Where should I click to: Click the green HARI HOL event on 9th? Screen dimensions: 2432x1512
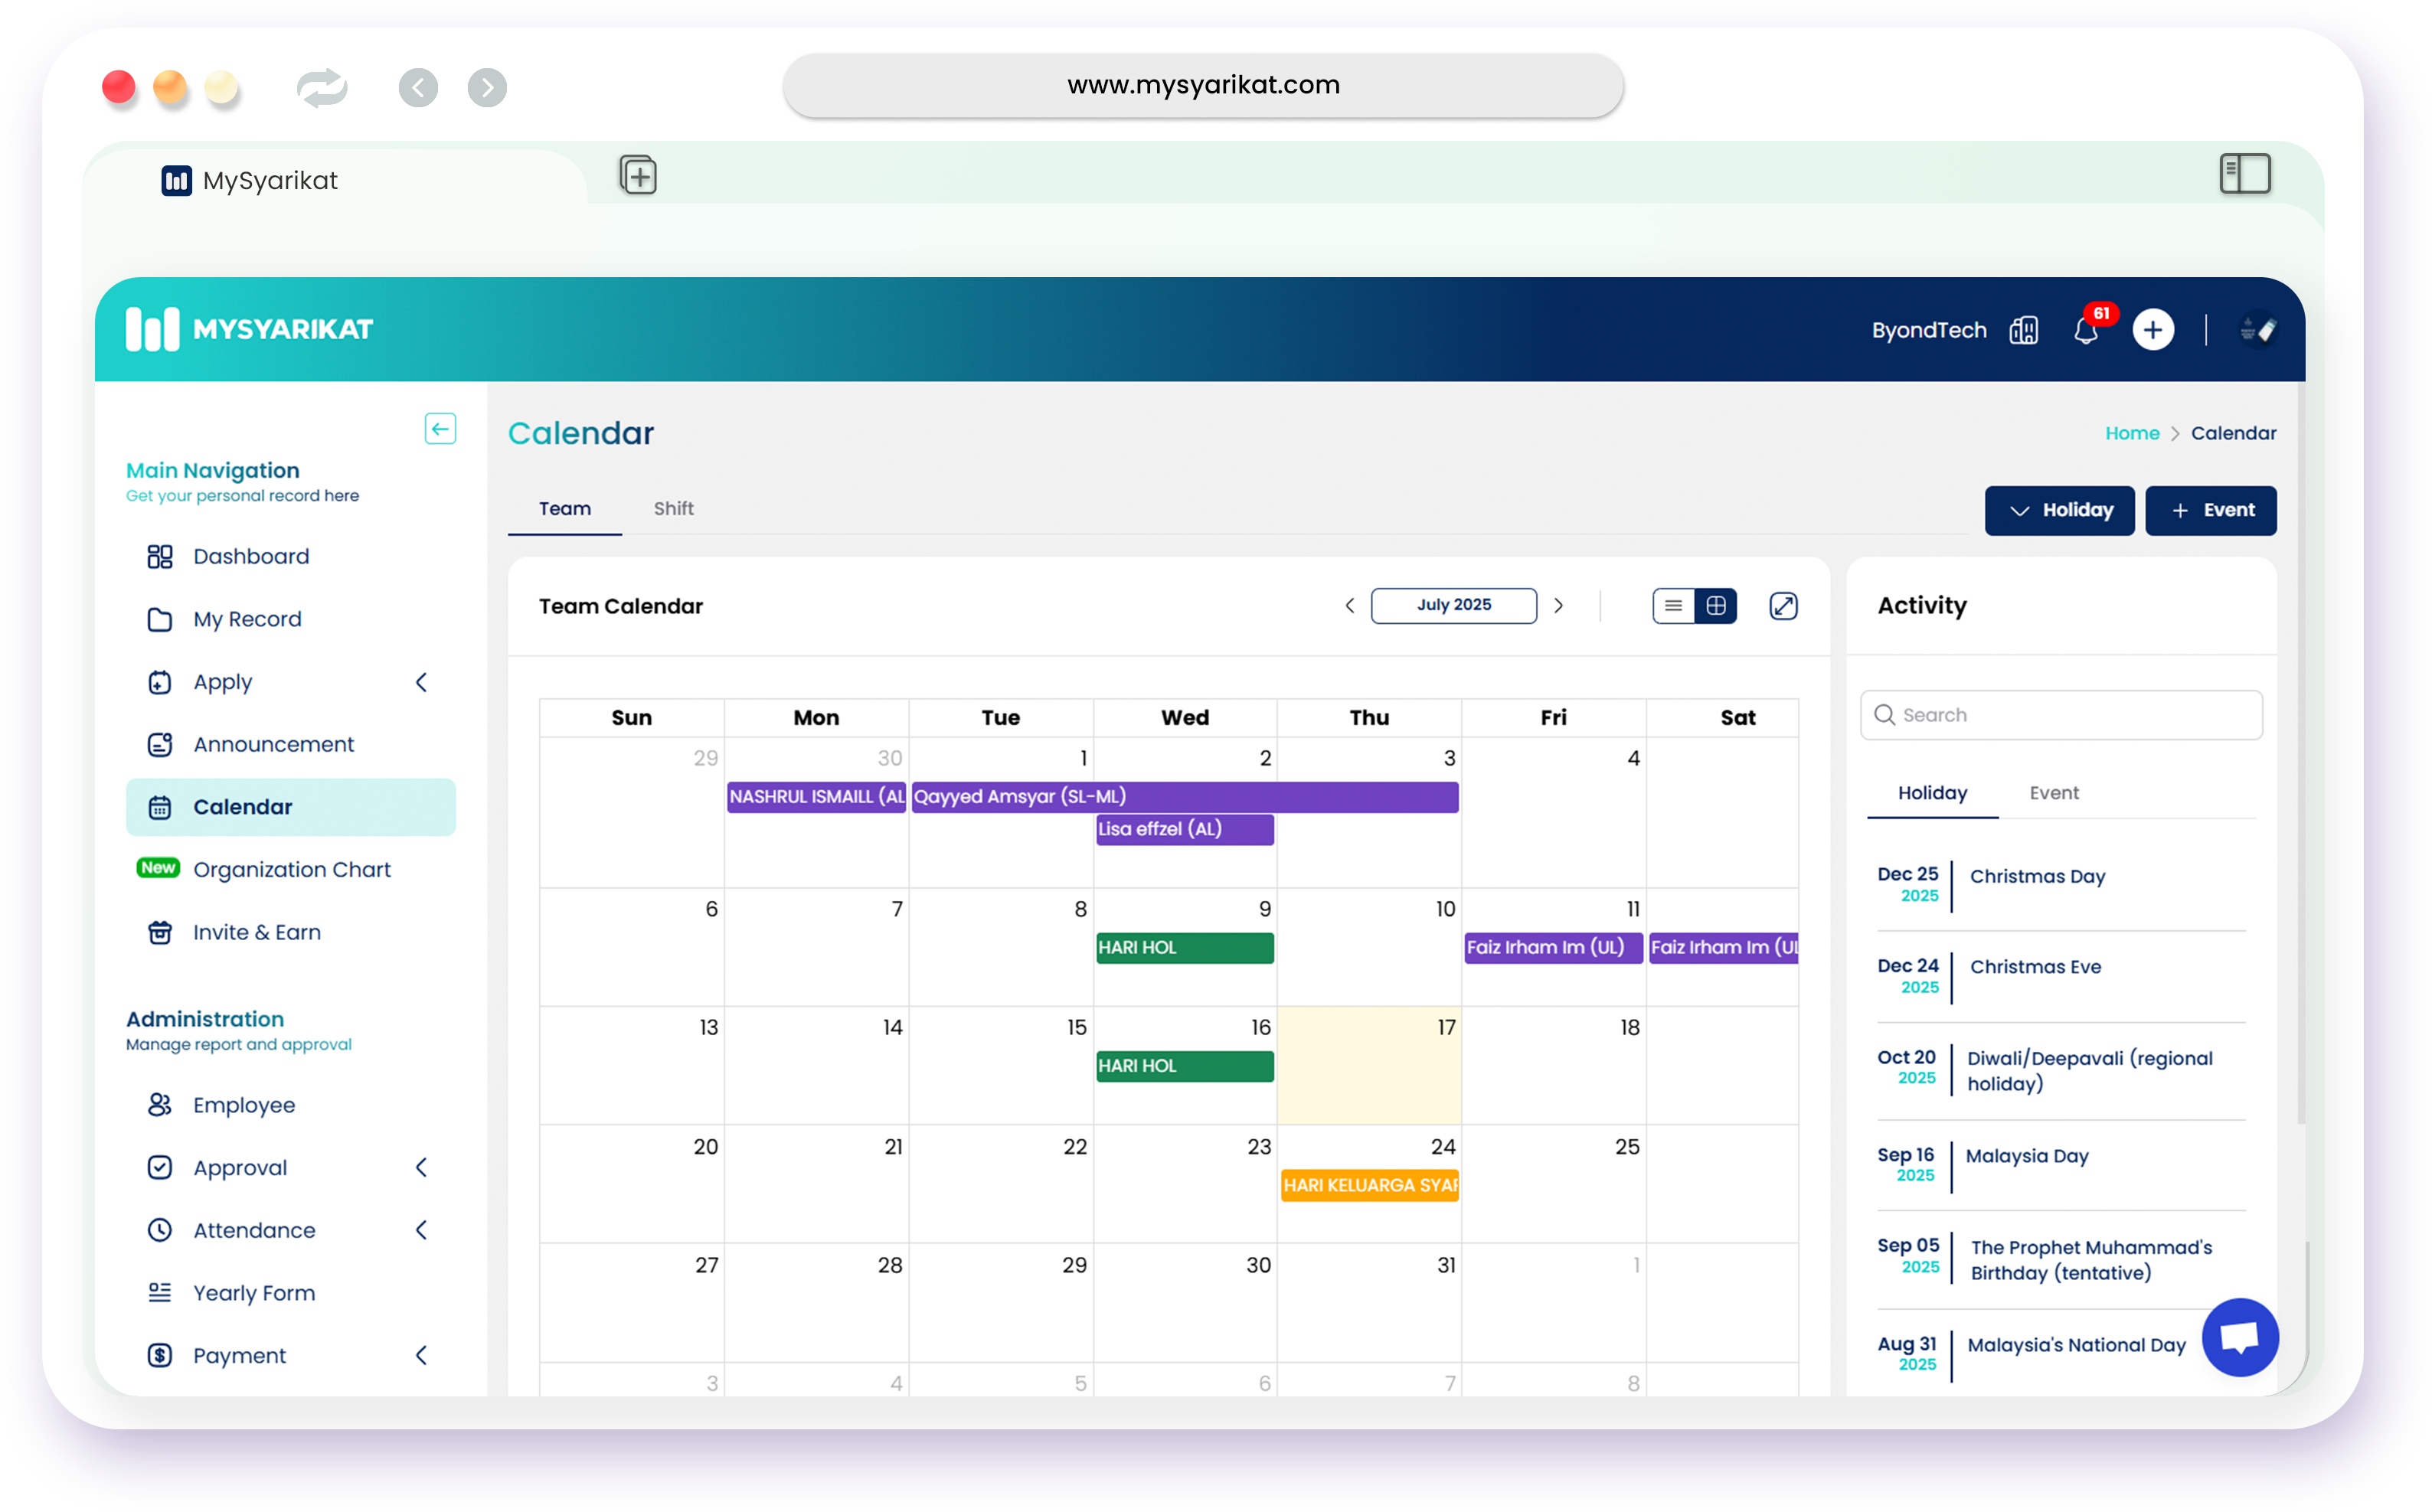pyautogui.click(x=1185, y=948)
